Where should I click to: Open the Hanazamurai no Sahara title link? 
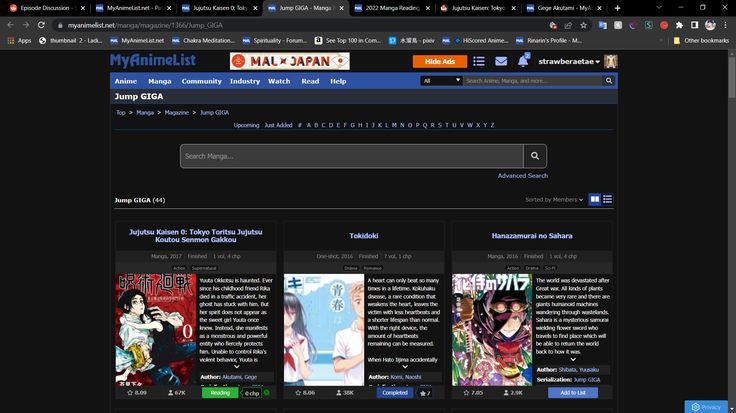pyautogui.click(x=532, y=236)
